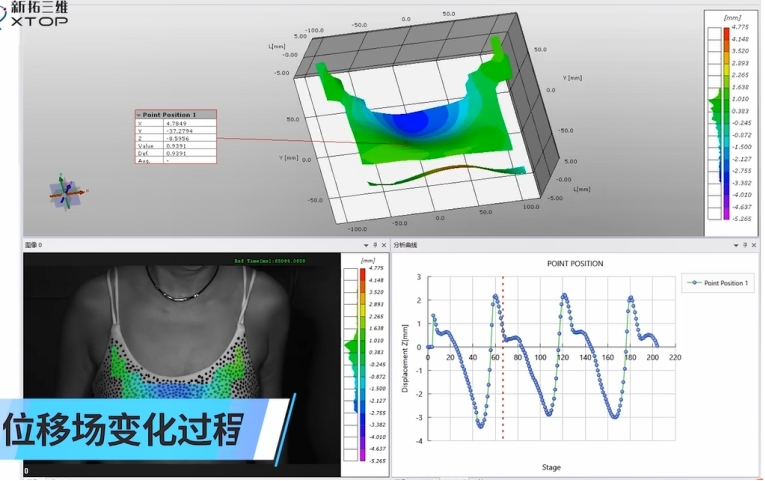The width and height of the screenshot is (765, 481).
Task: Collapse the Point Position 1 annotation box
Action: coord(140,115)
